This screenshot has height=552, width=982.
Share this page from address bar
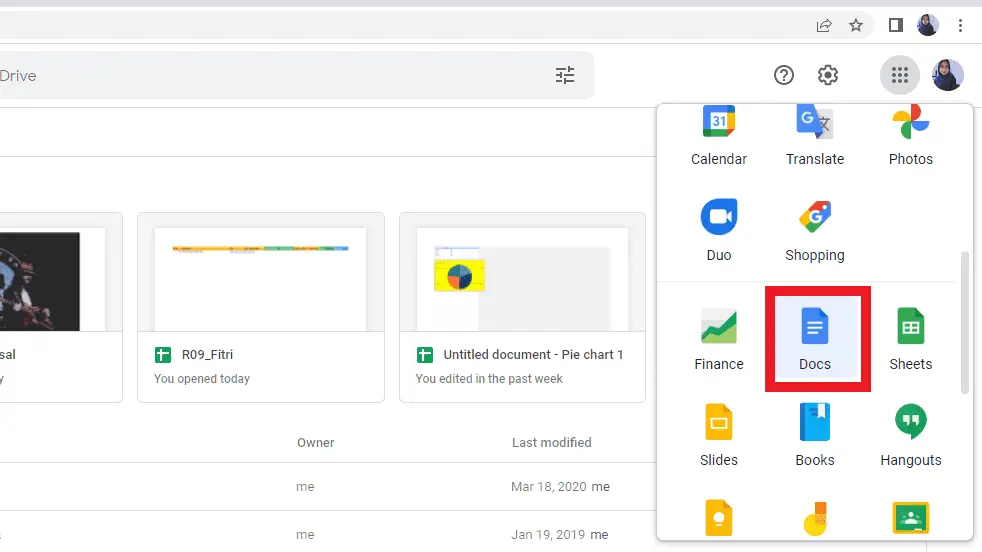(x=824, y=25)
